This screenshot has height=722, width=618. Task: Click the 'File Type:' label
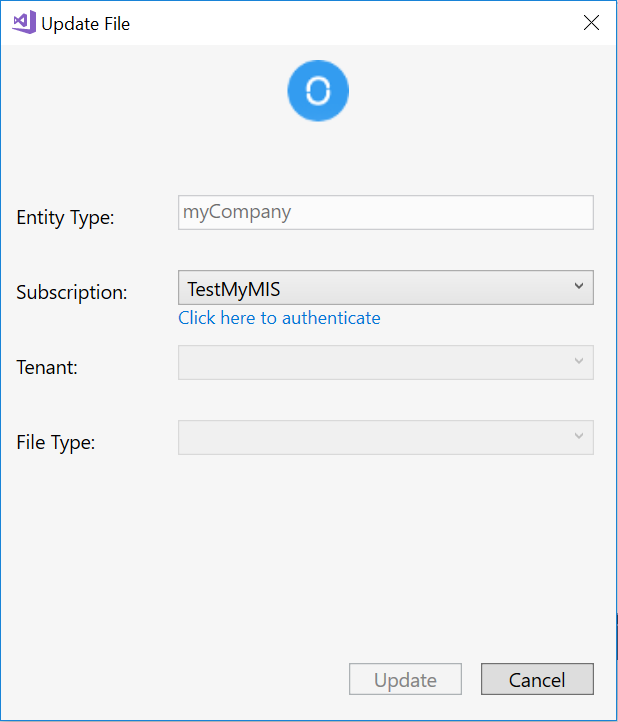[x=56, y=443]
